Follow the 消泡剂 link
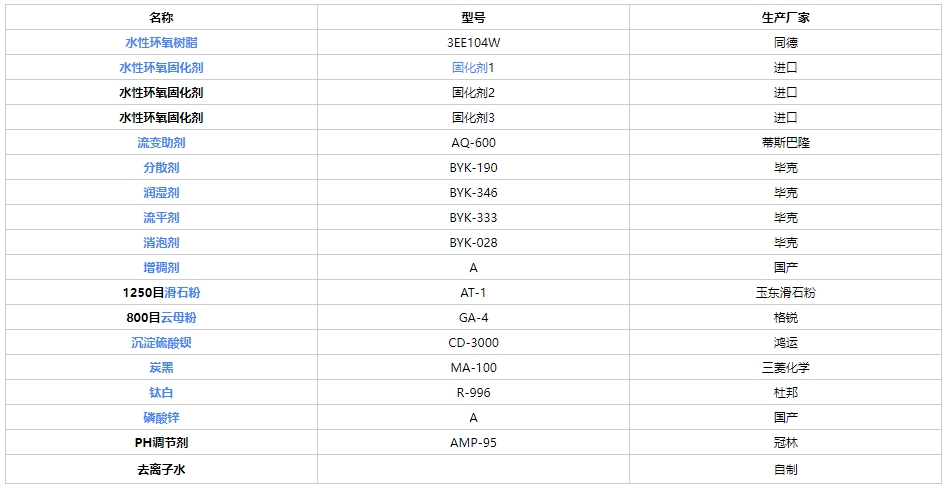Image resolution: width=952 pixels, height=490 pixels. pyautogui.click(x=161, y=242)
